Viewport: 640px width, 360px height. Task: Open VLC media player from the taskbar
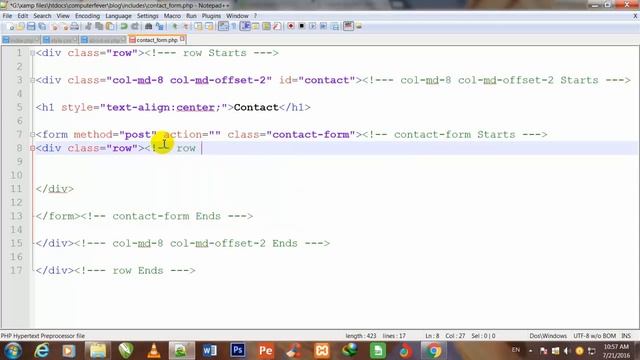(154, 351)
